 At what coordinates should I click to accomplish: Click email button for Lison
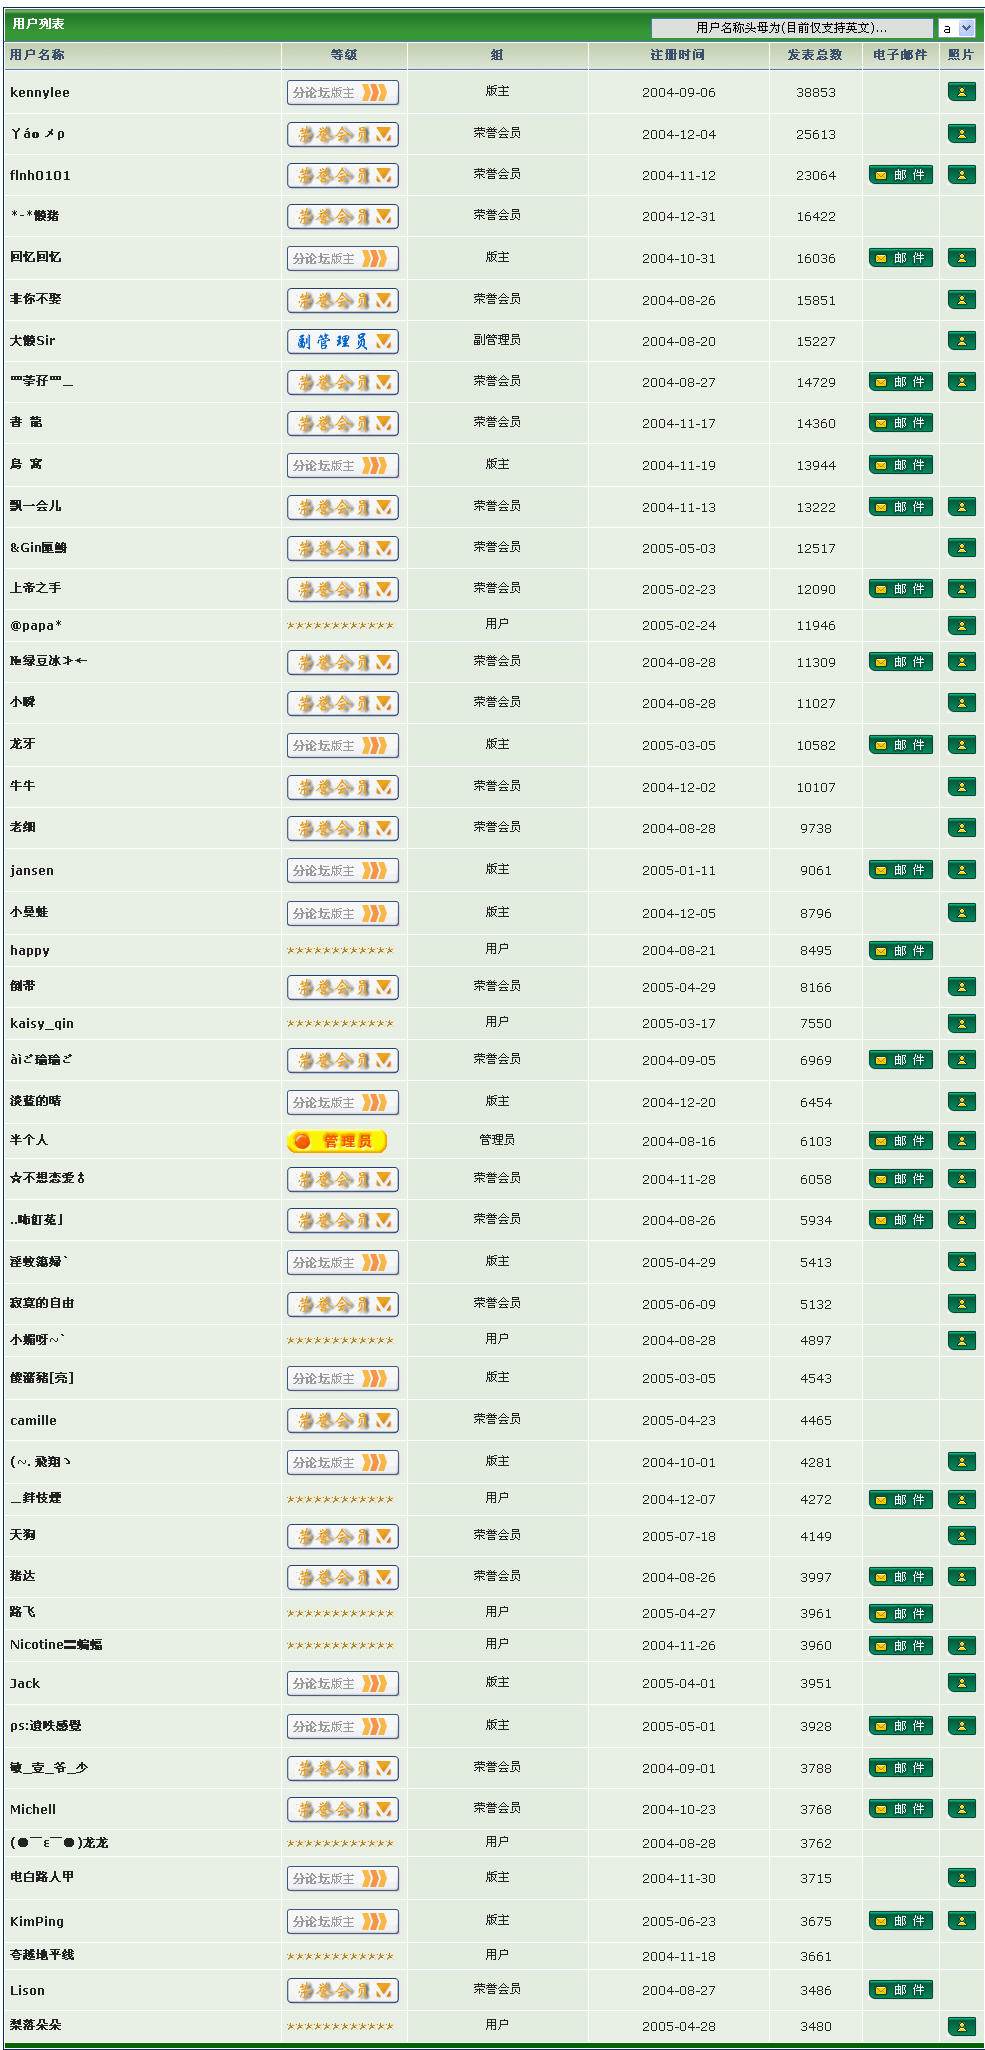click(900, 1990)
